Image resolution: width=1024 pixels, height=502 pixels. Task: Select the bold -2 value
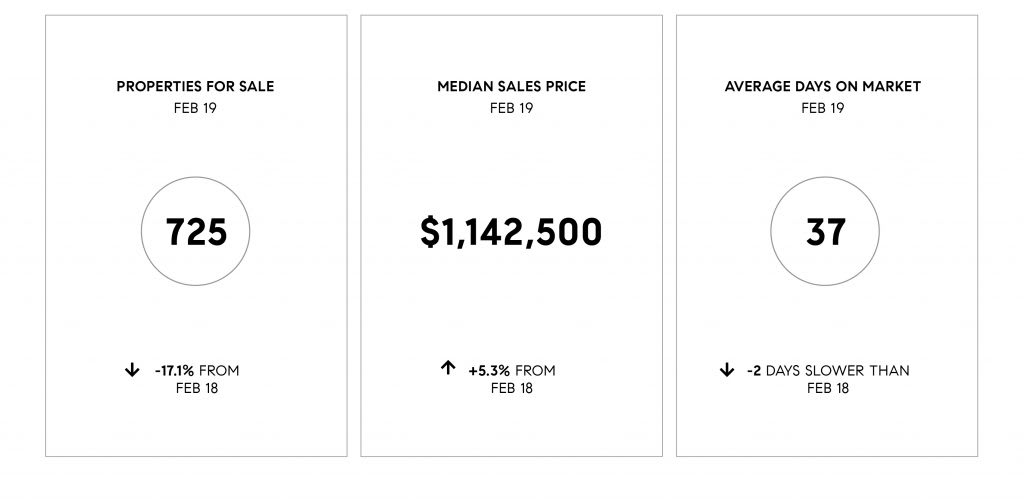coord(754,371)
